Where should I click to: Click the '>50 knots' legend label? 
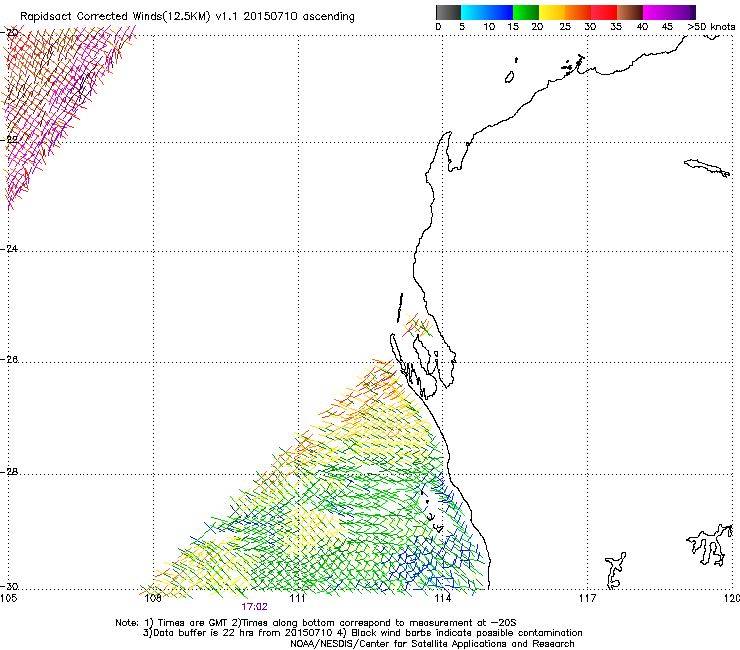711,27
